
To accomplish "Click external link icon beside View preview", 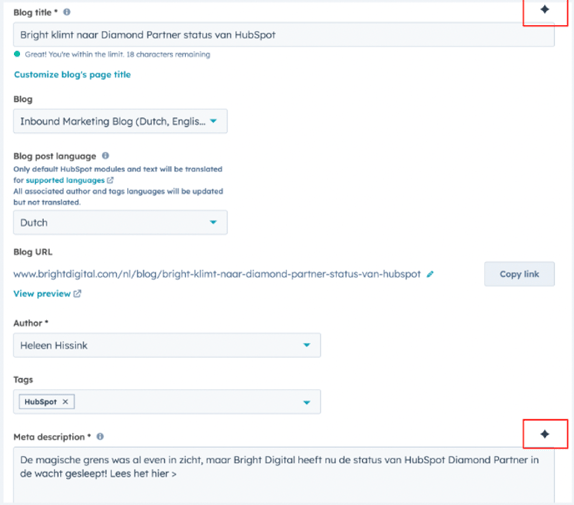I will click(x=77, y=293).
